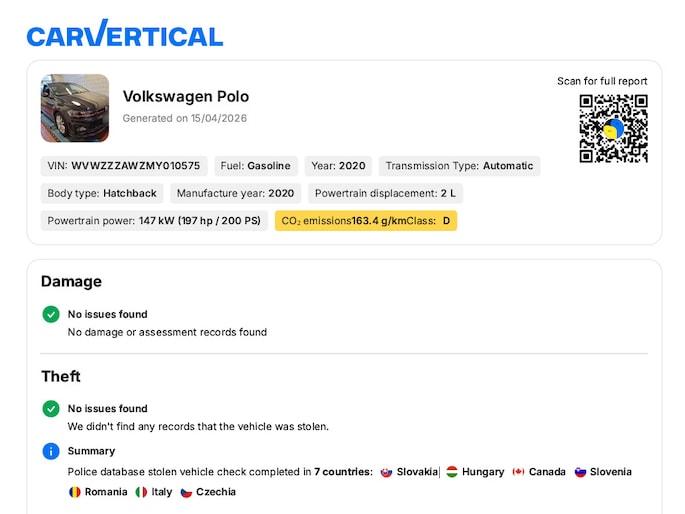Click the QR code for full report
685x514 pixels.
(613, 128)
